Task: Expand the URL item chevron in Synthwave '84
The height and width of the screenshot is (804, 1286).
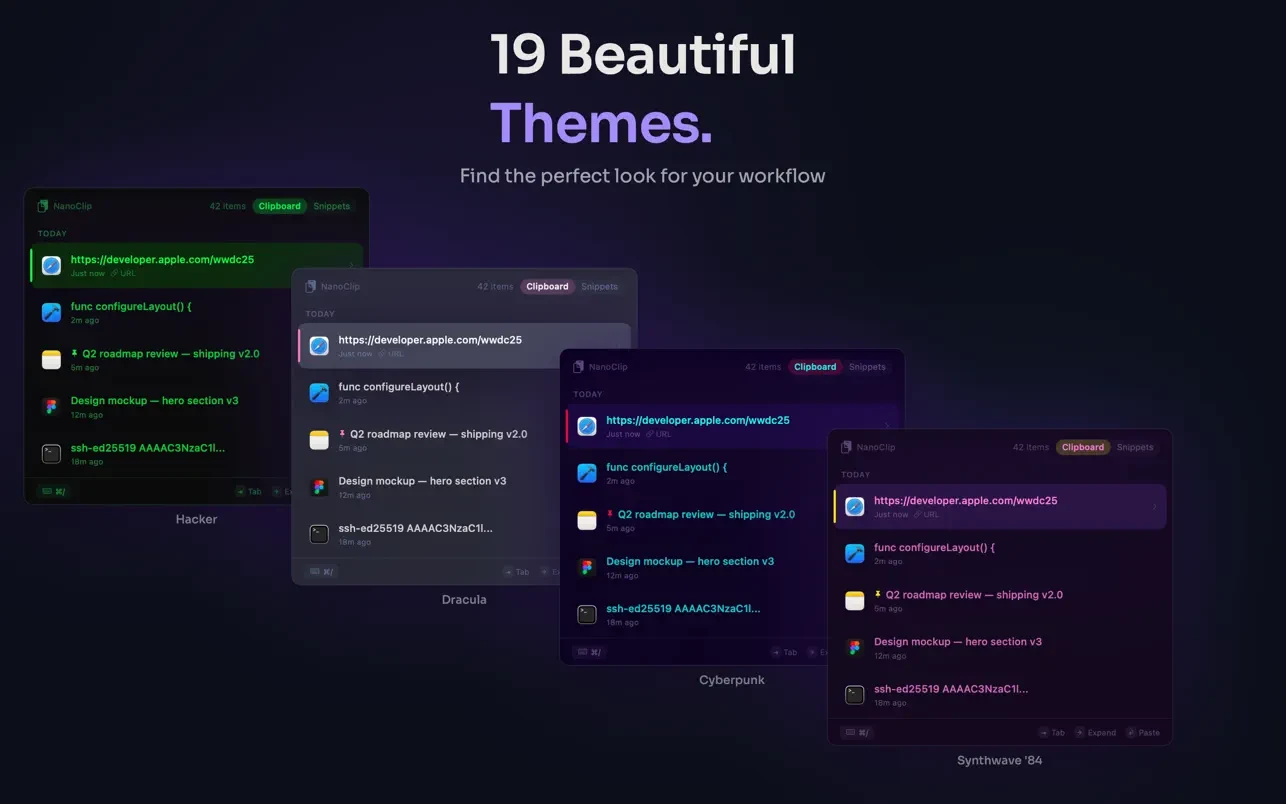Action: [1154, 507]
